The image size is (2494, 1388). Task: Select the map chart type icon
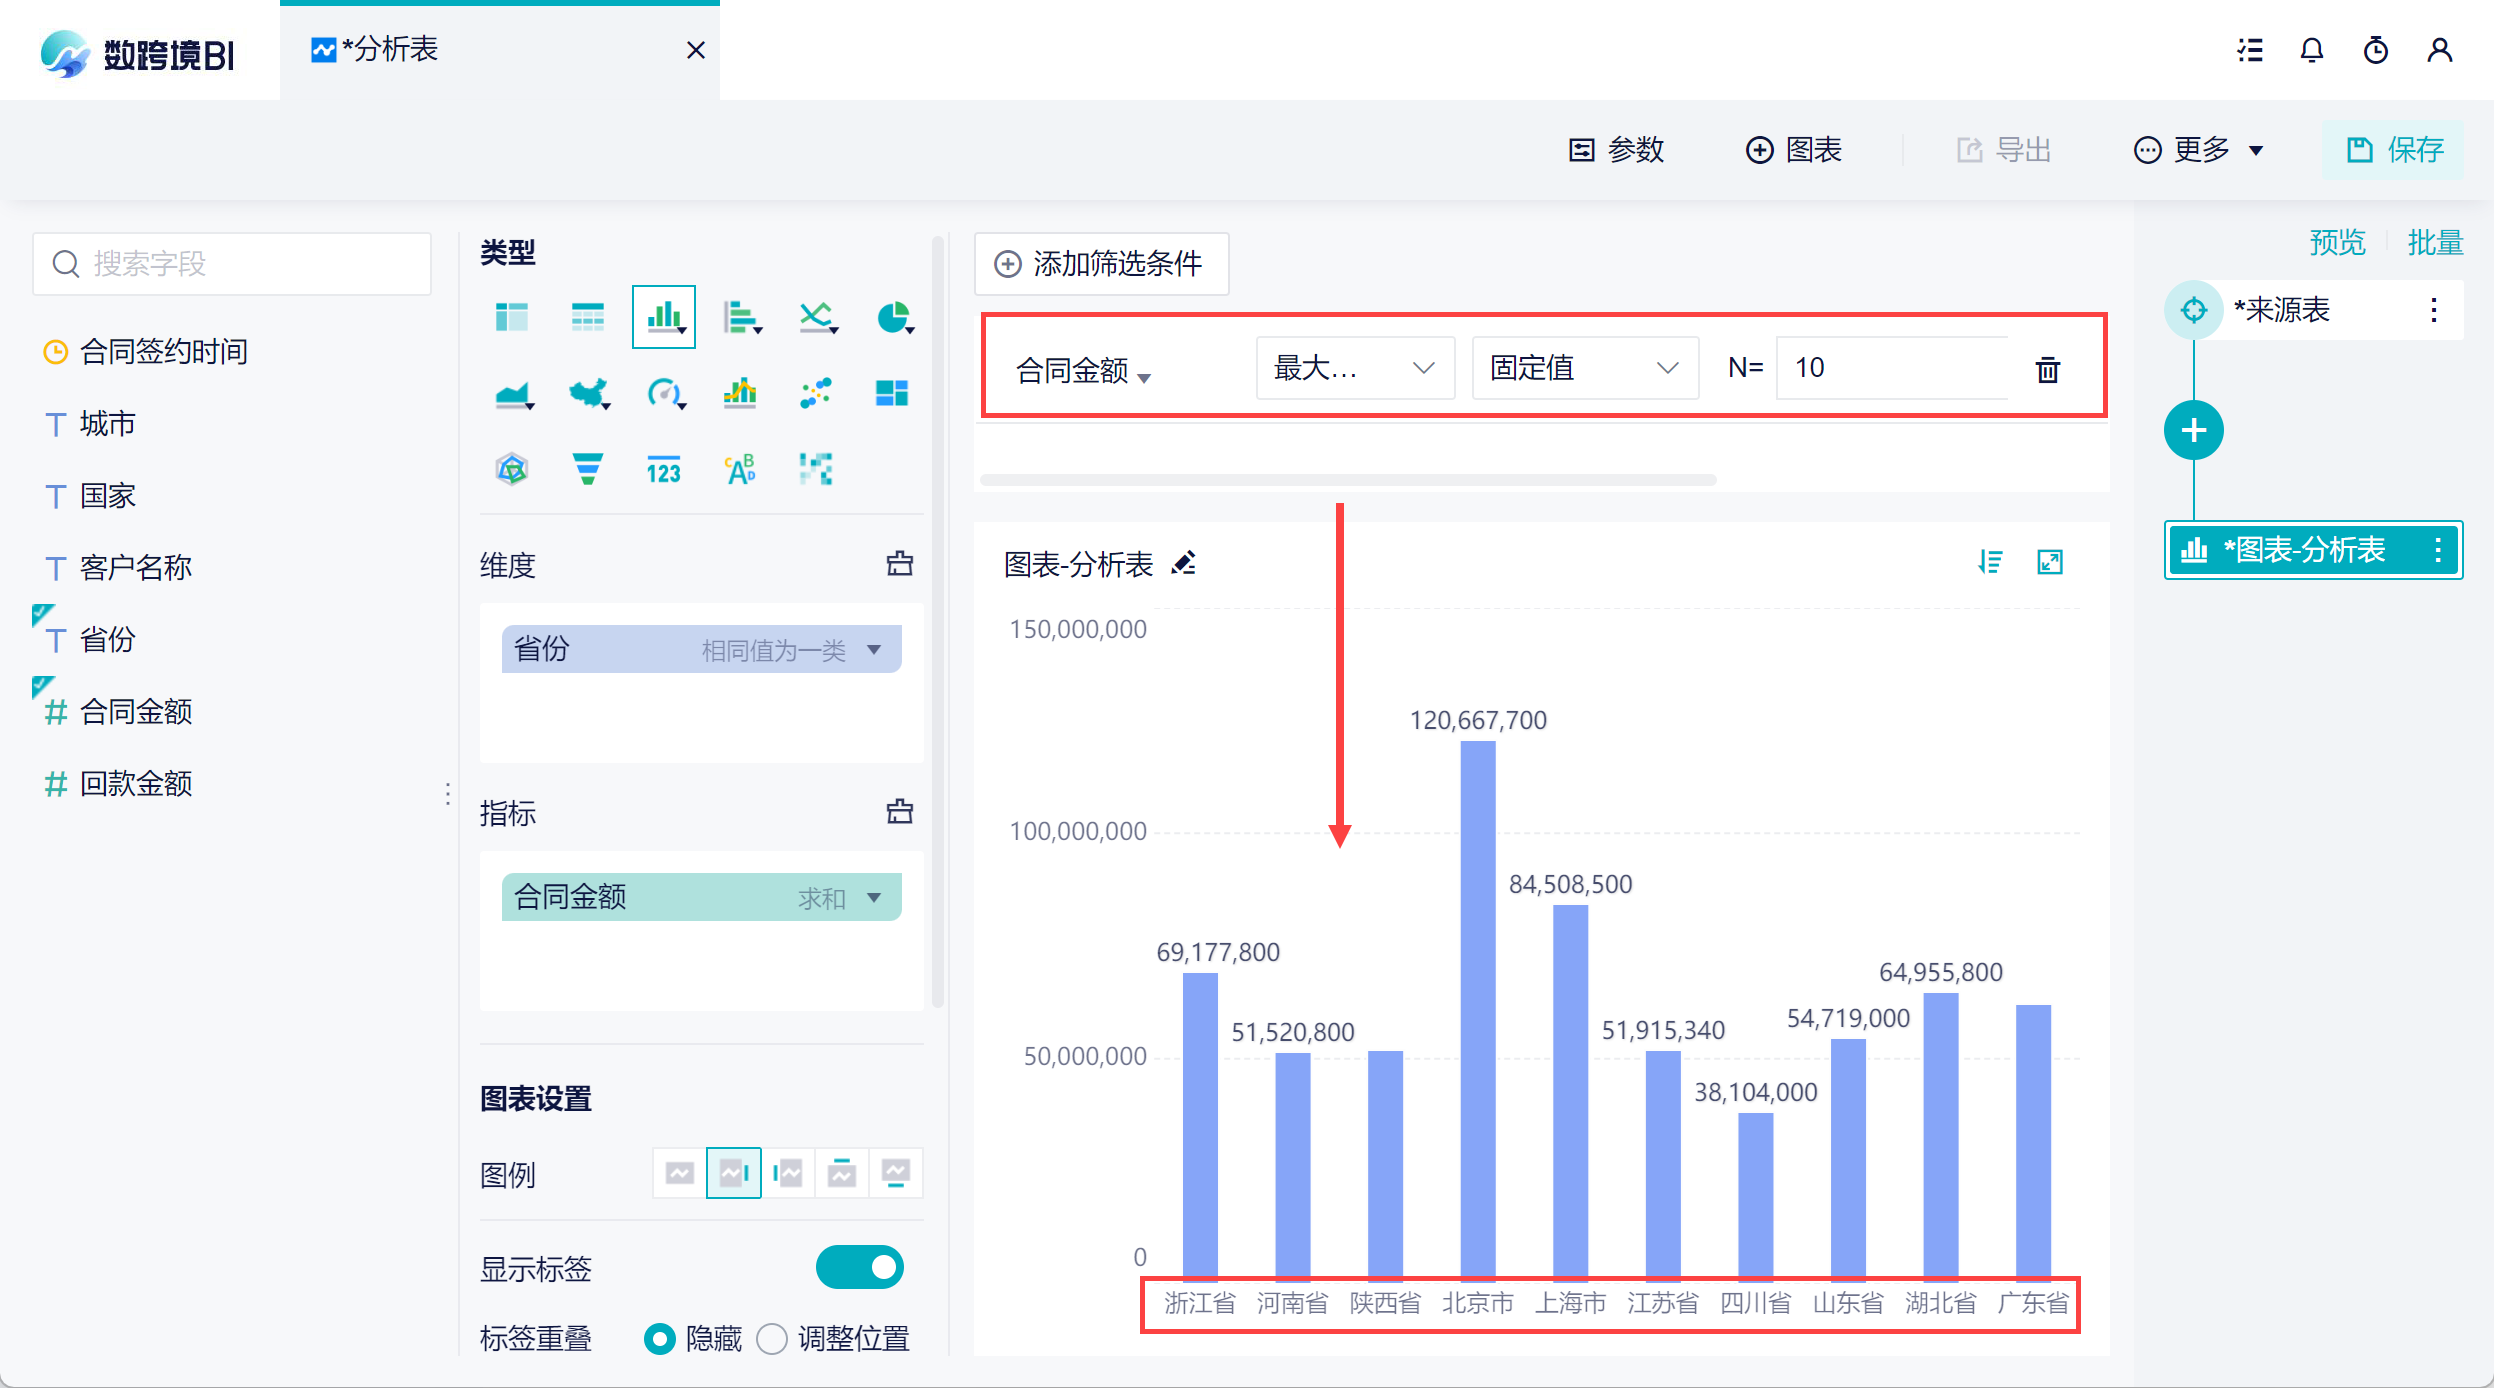pyautogui.click(x=587, y=393)
